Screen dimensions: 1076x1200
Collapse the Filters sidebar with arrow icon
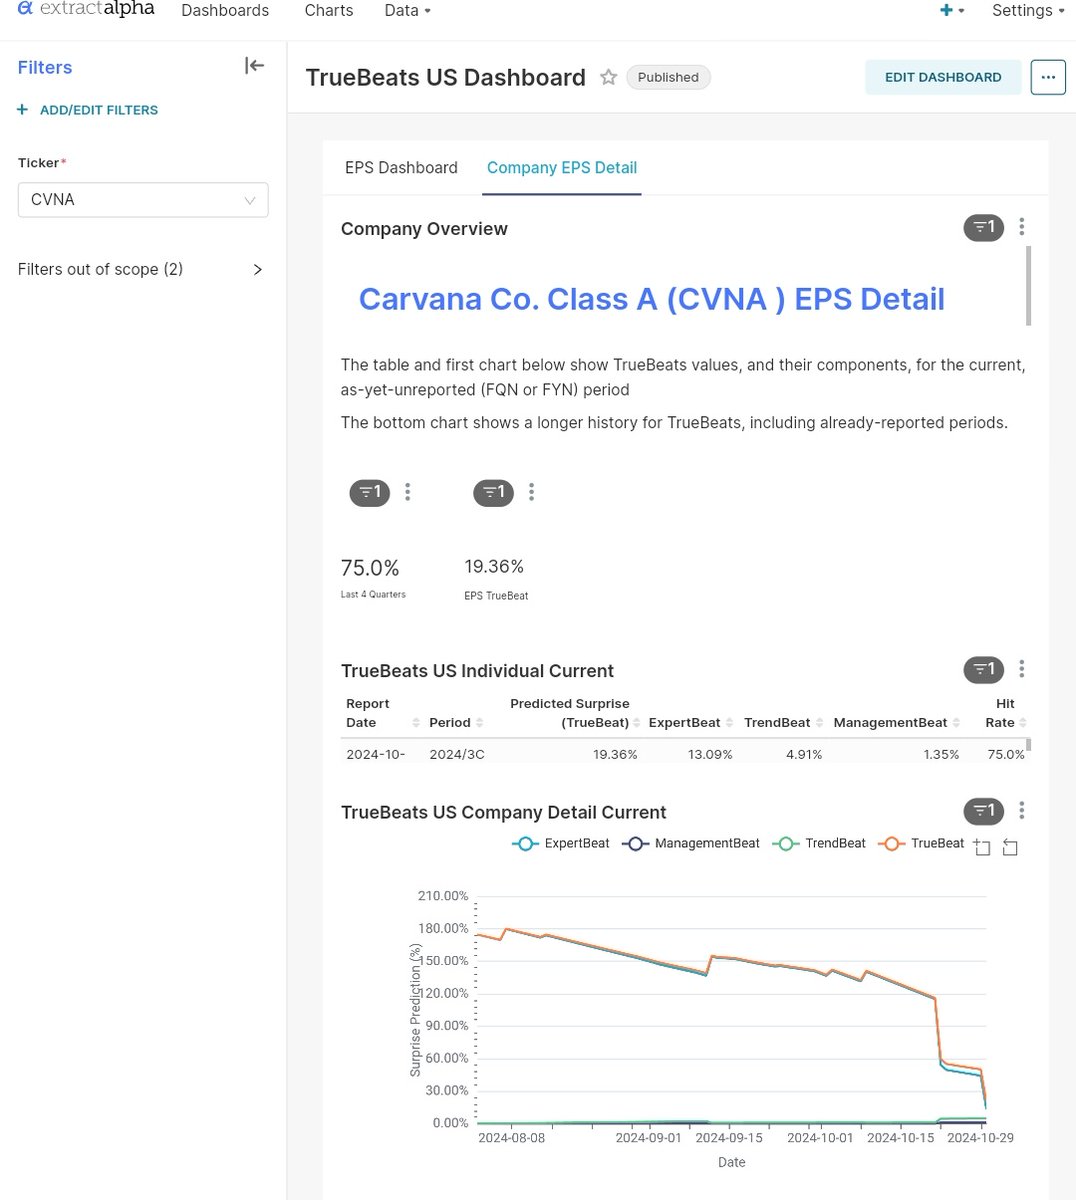255,66
